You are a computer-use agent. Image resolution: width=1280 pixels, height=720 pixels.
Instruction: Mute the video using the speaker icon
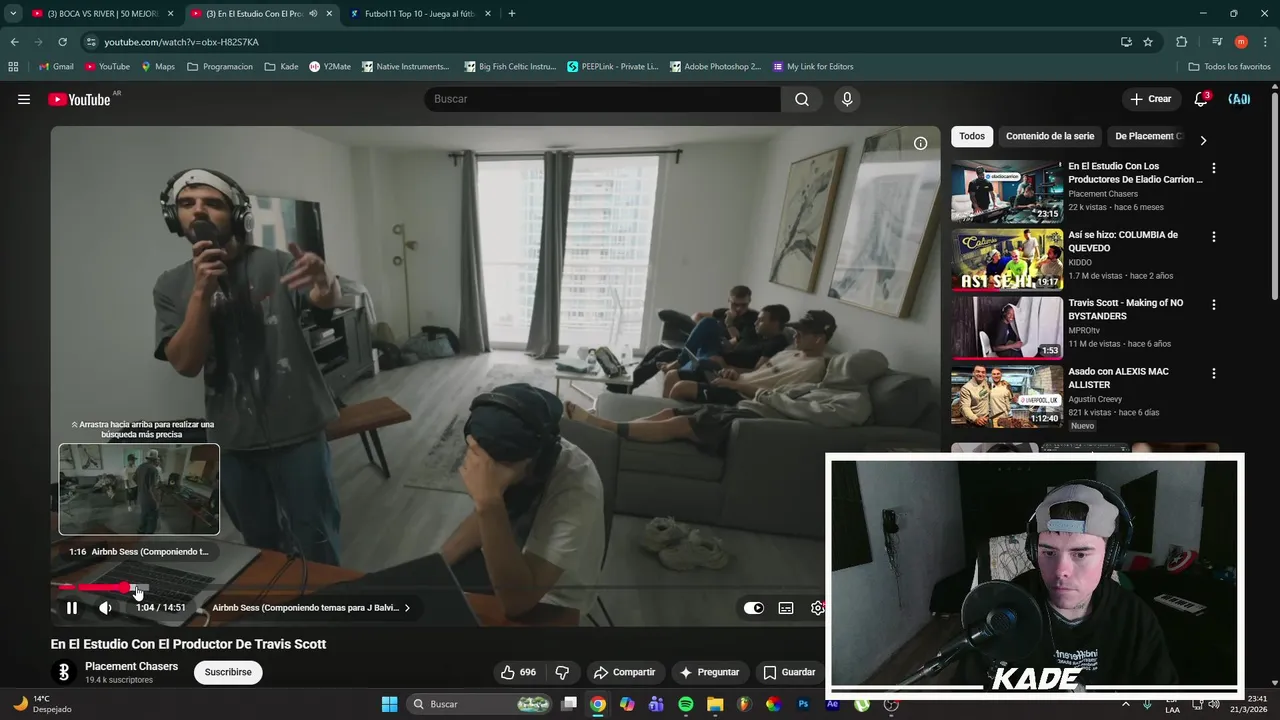tap(105, 608)
